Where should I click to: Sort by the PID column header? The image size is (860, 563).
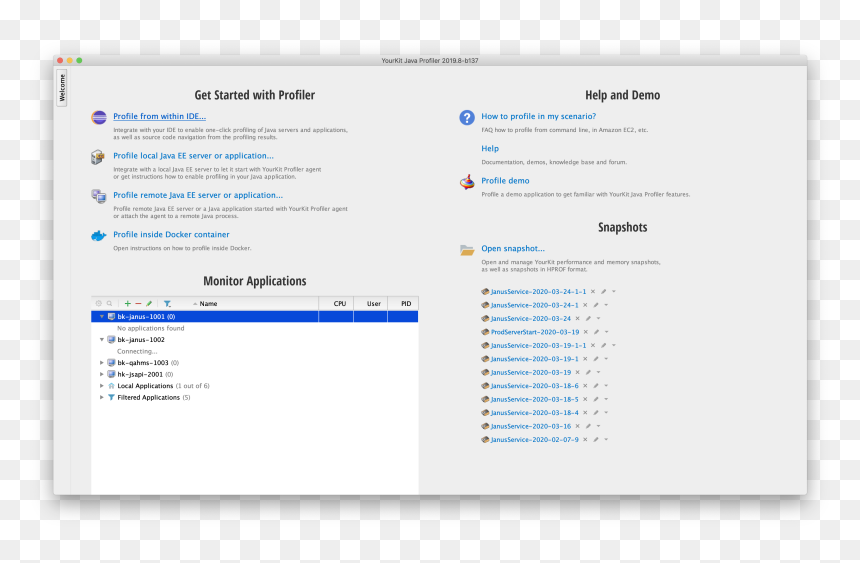[403, 303]
